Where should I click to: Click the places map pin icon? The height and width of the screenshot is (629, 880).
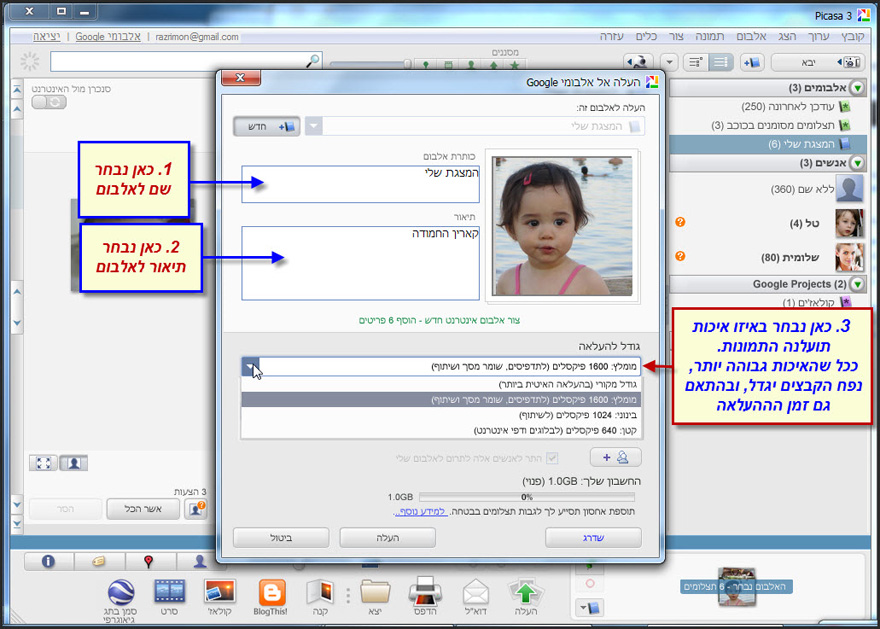pyautogui.click(x=149, y=561)
